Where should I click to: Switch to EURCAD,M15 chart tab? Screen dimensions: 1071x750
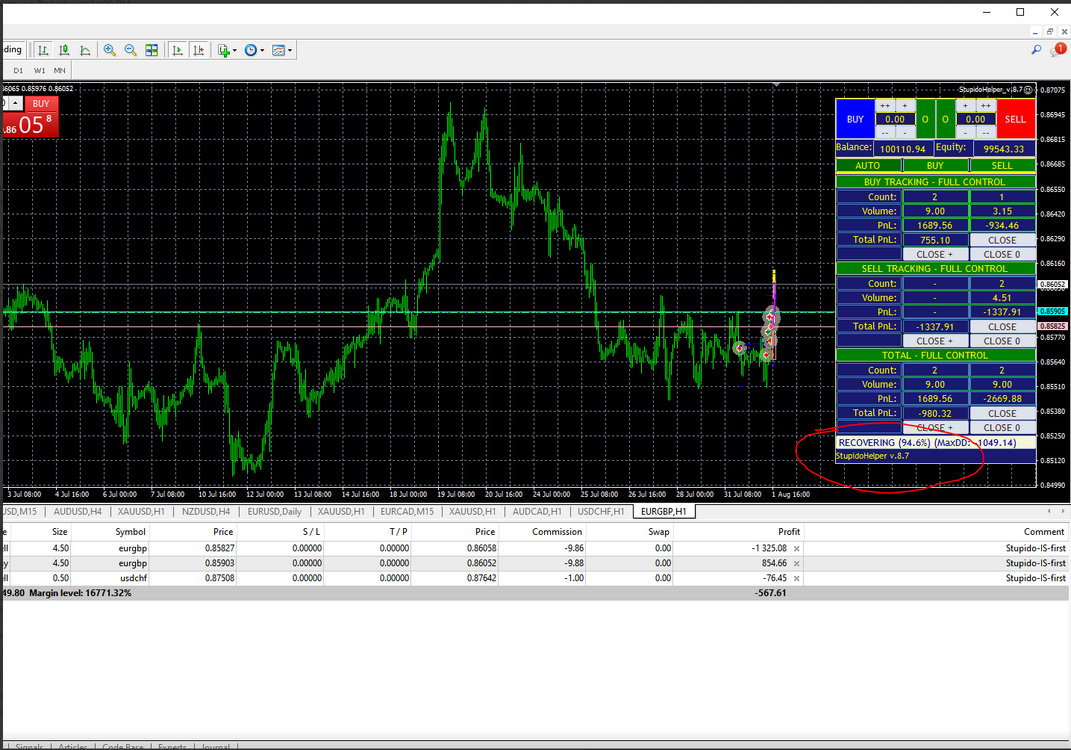(407, 512)
